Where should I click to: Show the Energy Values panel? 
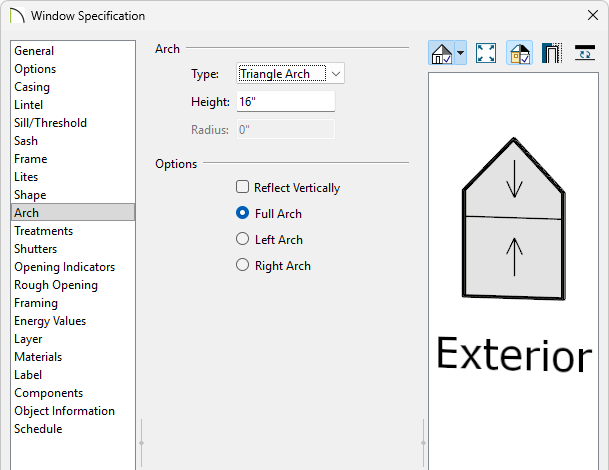pyautogui.click(x=73, y=321)
